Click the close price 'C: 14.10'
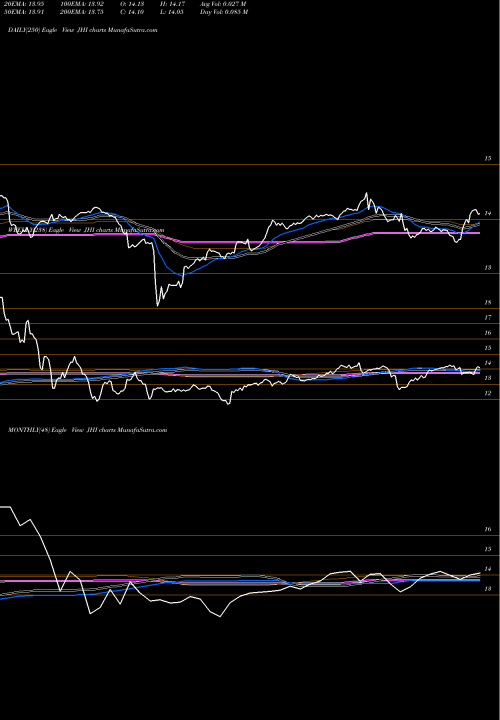The height and width of the screenshot is (720, 500). click(132, 12)
